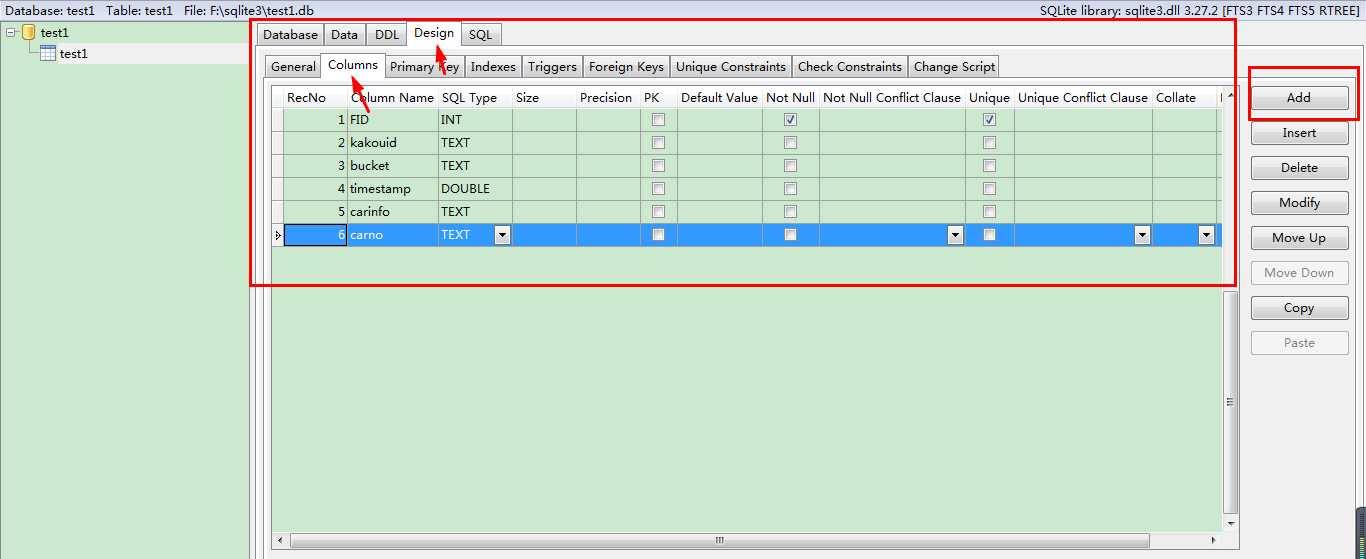The width and height of the screenshot is (1366, 559).
Task: Click the vertical scrollbar up arrow
Action: 1231,95
